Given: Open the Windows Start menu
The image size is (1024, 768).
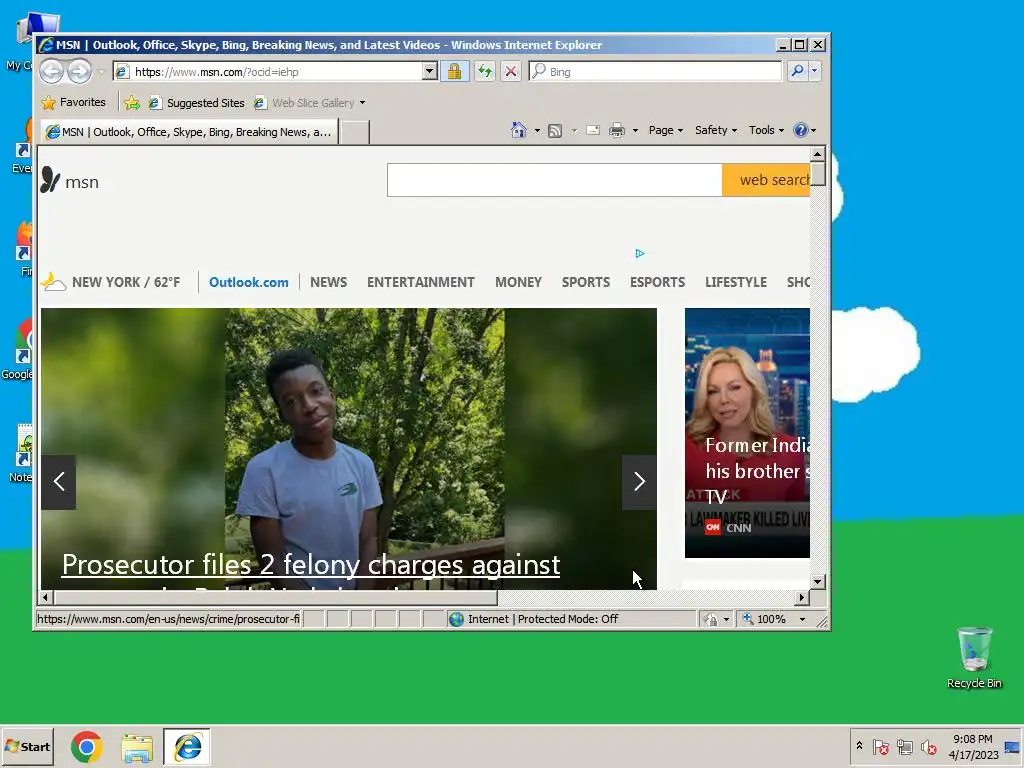Looking at the screenshot, I should click(x=27, y=746).
